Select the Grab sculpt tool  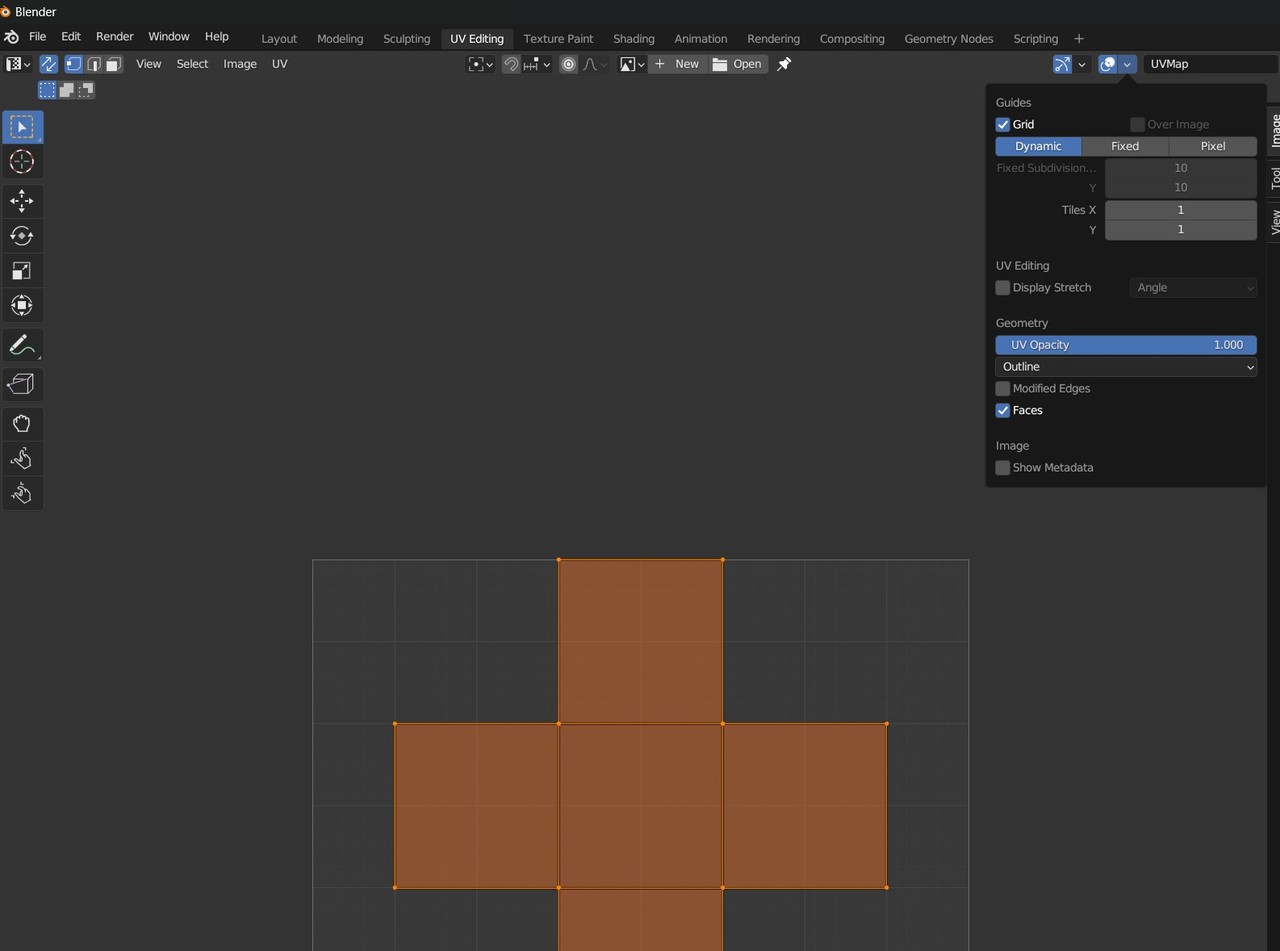click(22, 424)
